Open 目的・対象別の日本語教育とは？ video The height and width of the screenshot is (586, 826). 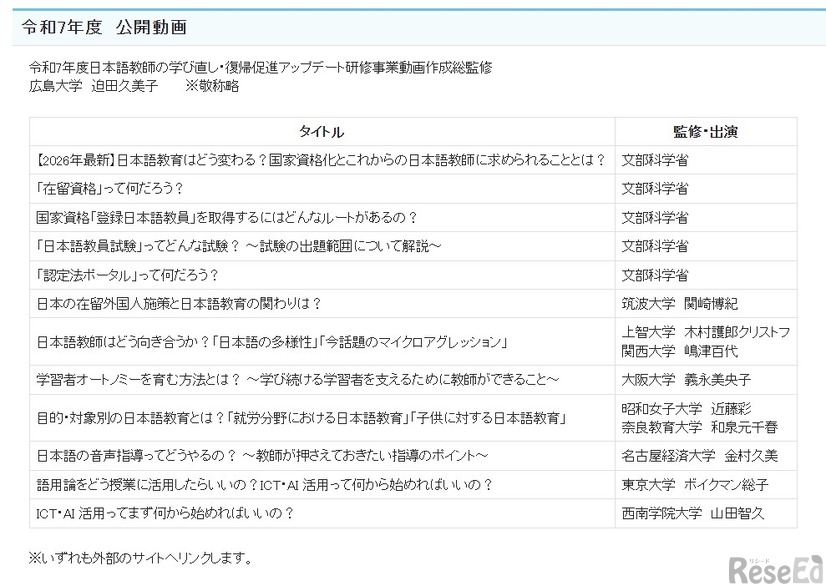(301, 418)
